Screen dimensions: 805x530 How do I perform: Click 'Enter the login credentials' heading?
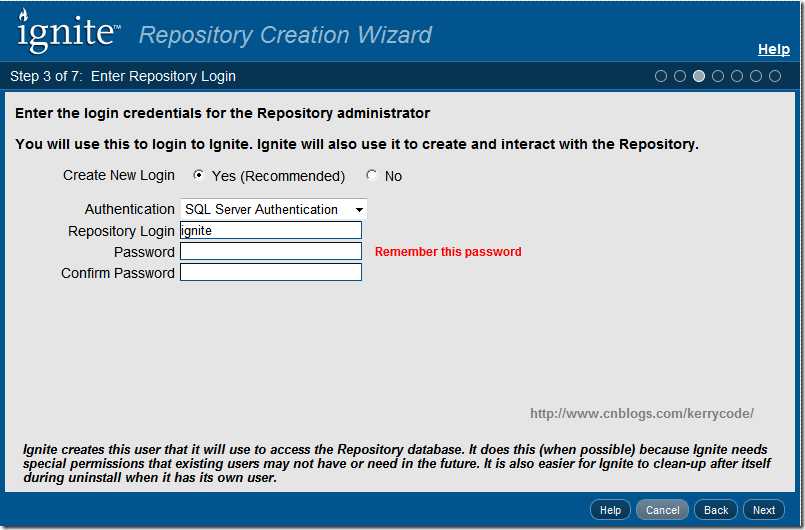click(222, 113)
